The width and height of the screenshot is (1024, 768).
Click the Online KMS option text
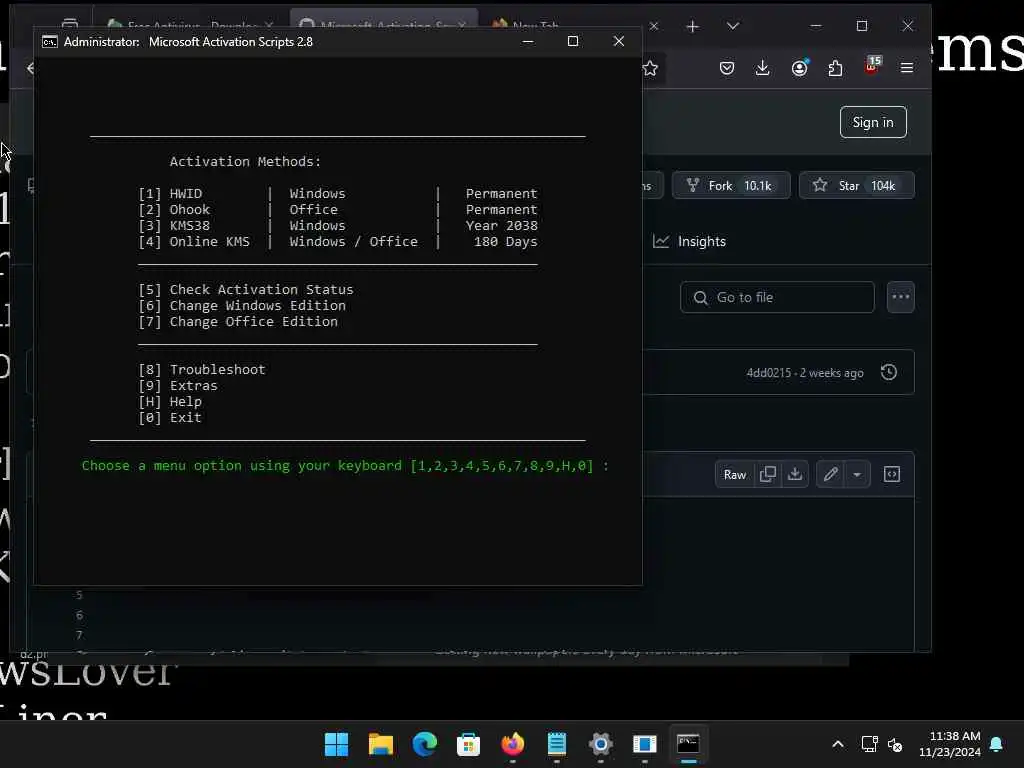[x=209, y=242]
